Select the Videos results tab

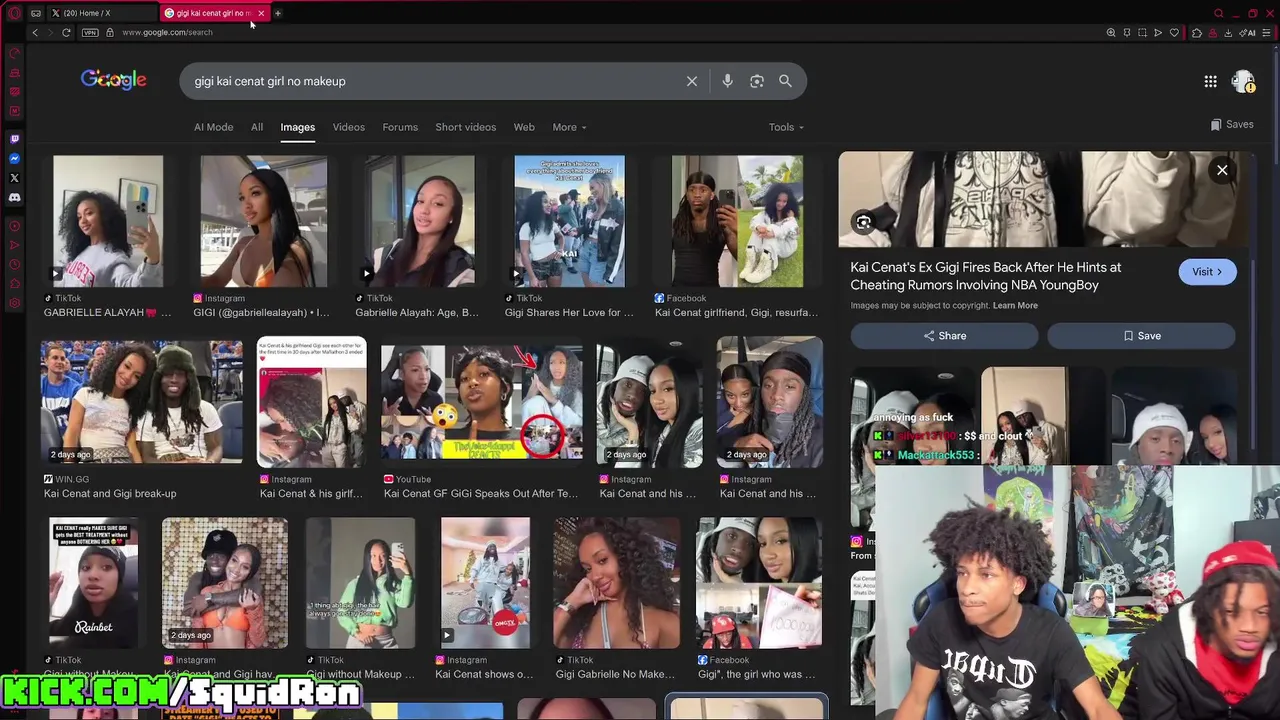click(349, 127)
